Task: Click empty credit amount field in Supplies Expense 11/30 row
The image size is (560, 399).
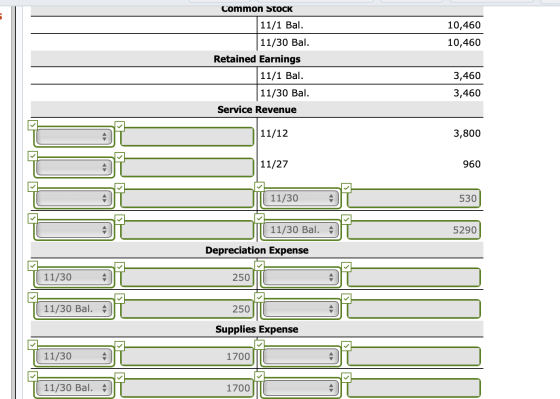Action: 414,356
